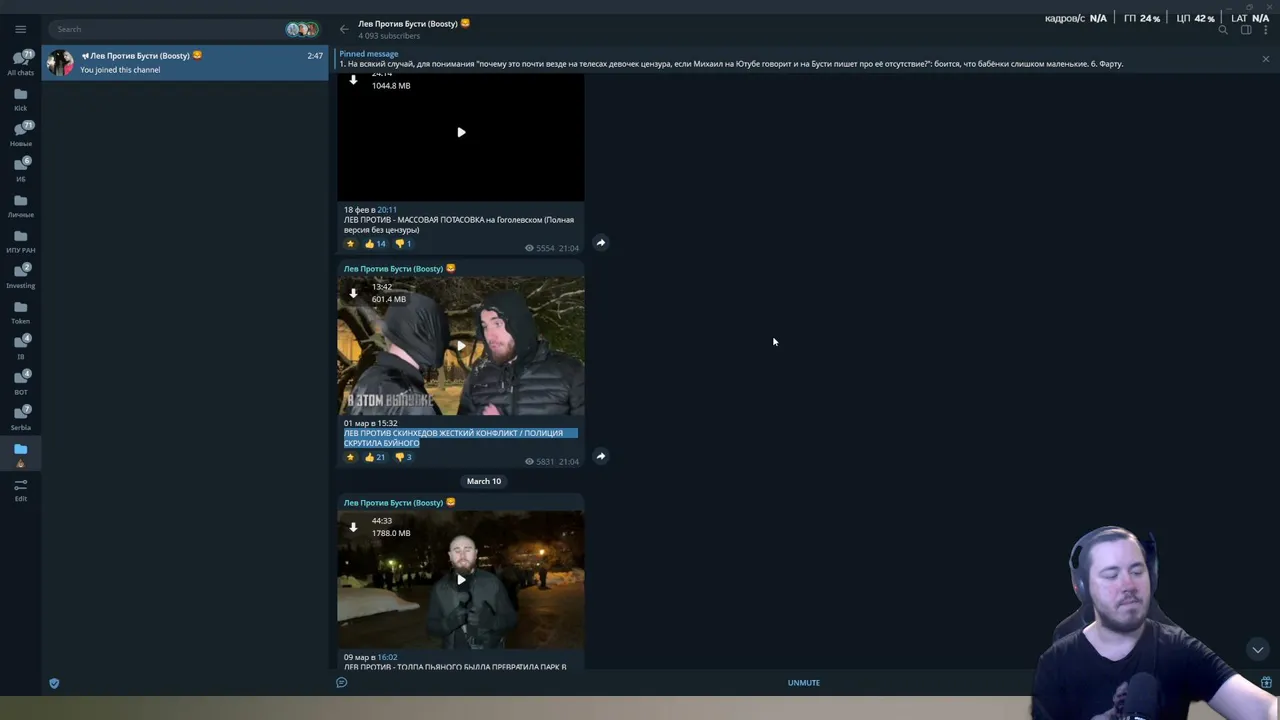Give thumbs down to the СКИНХЕДОВ post

point(403,457)
